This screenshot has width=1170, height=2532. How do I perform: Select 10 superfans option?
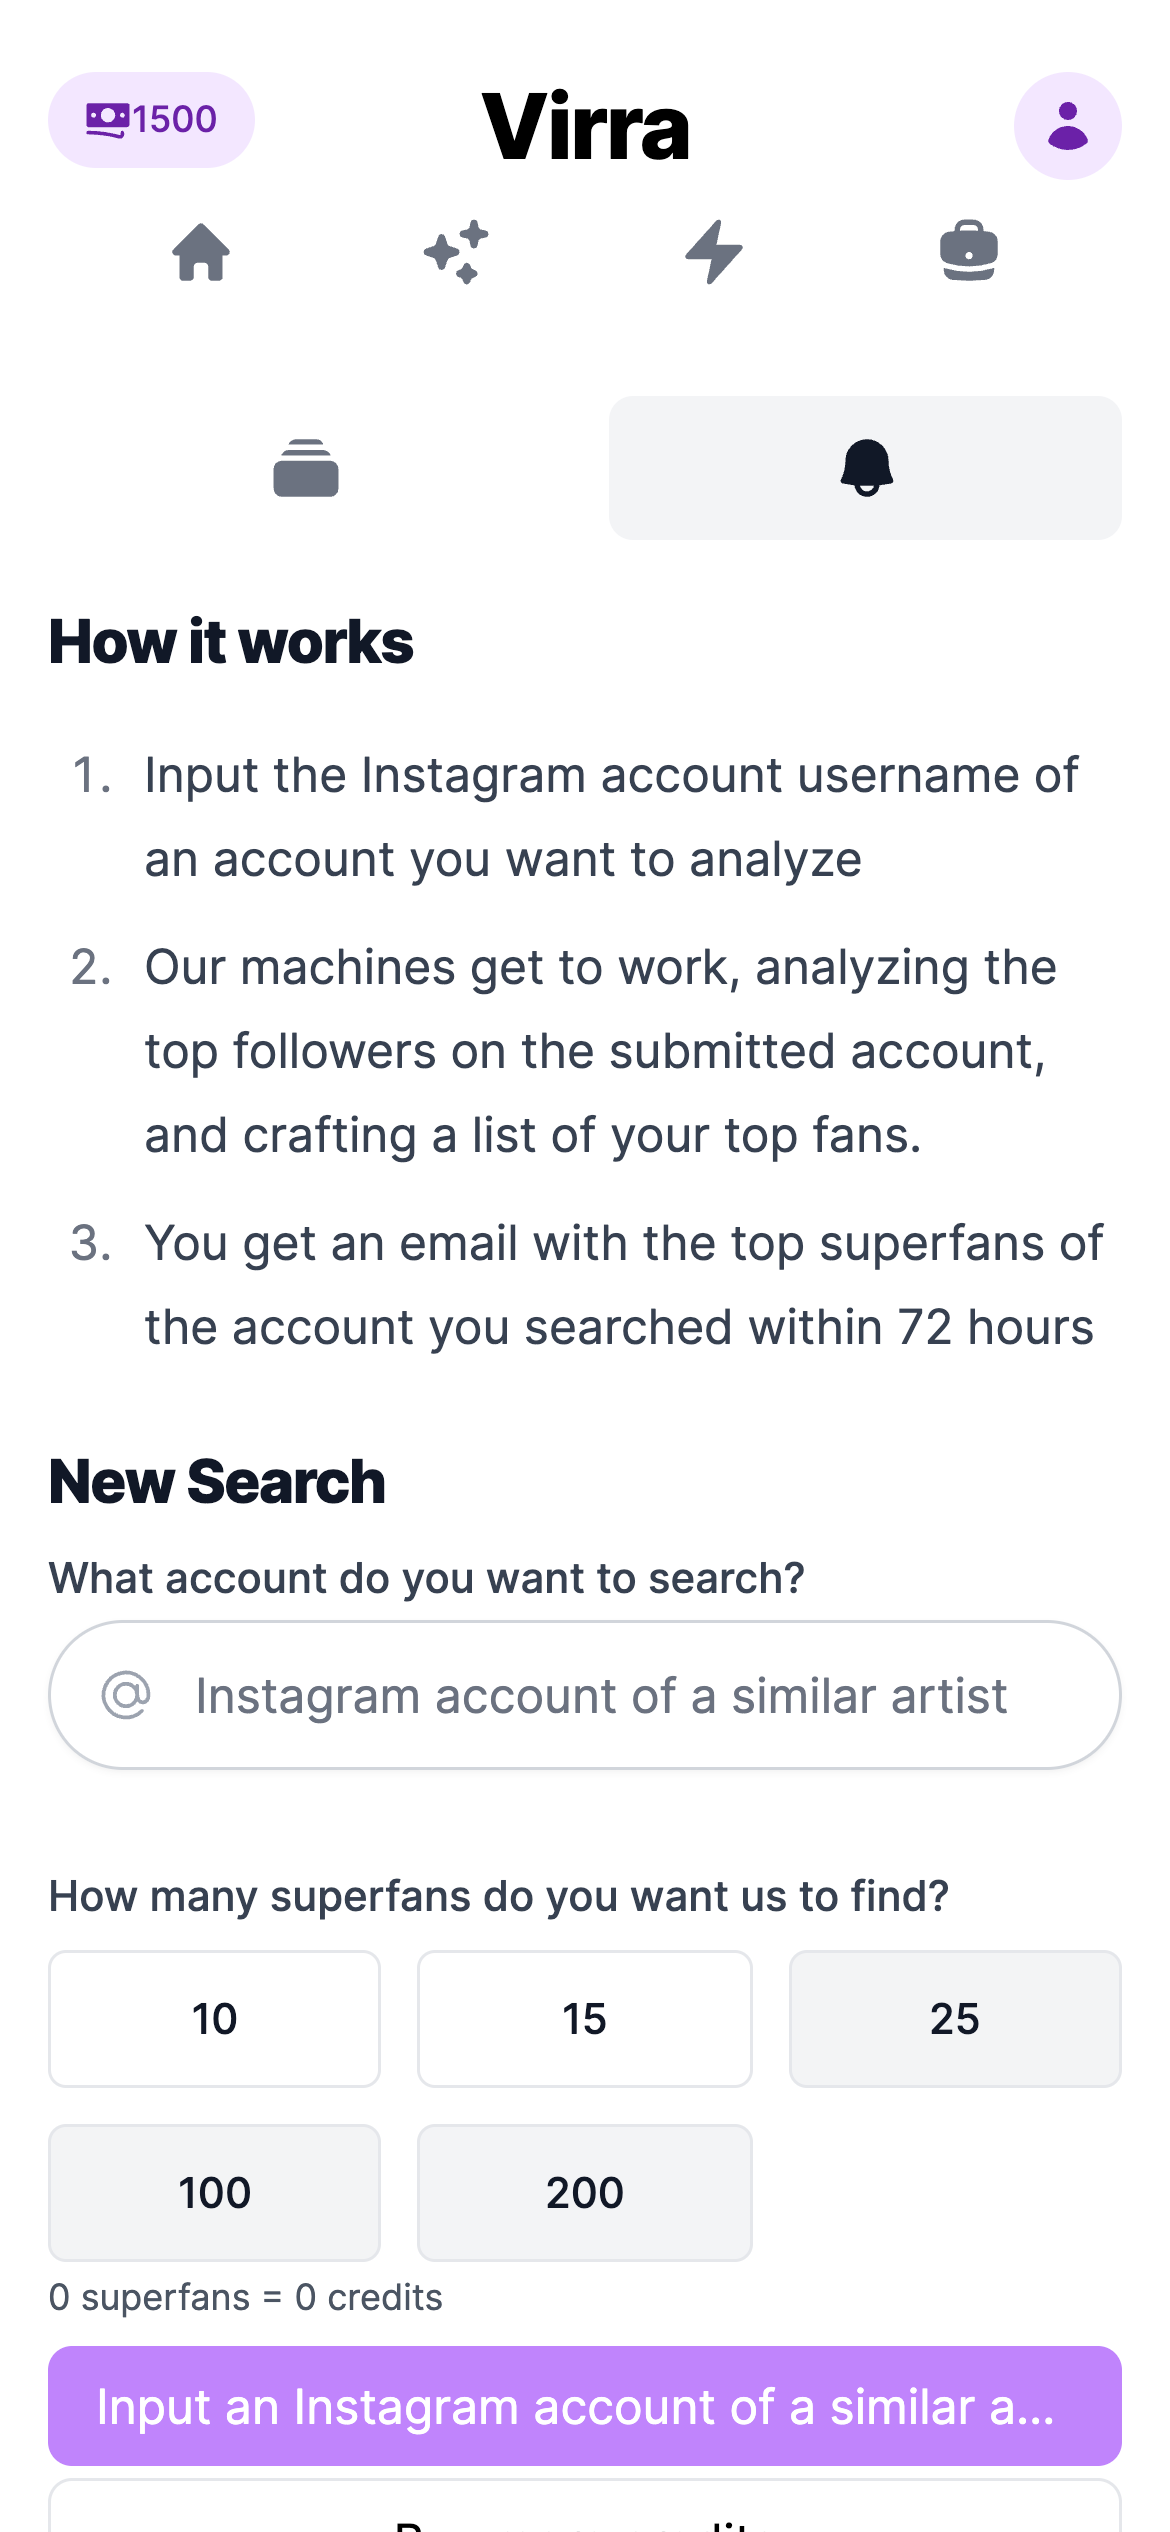[x=214, y=2019]
